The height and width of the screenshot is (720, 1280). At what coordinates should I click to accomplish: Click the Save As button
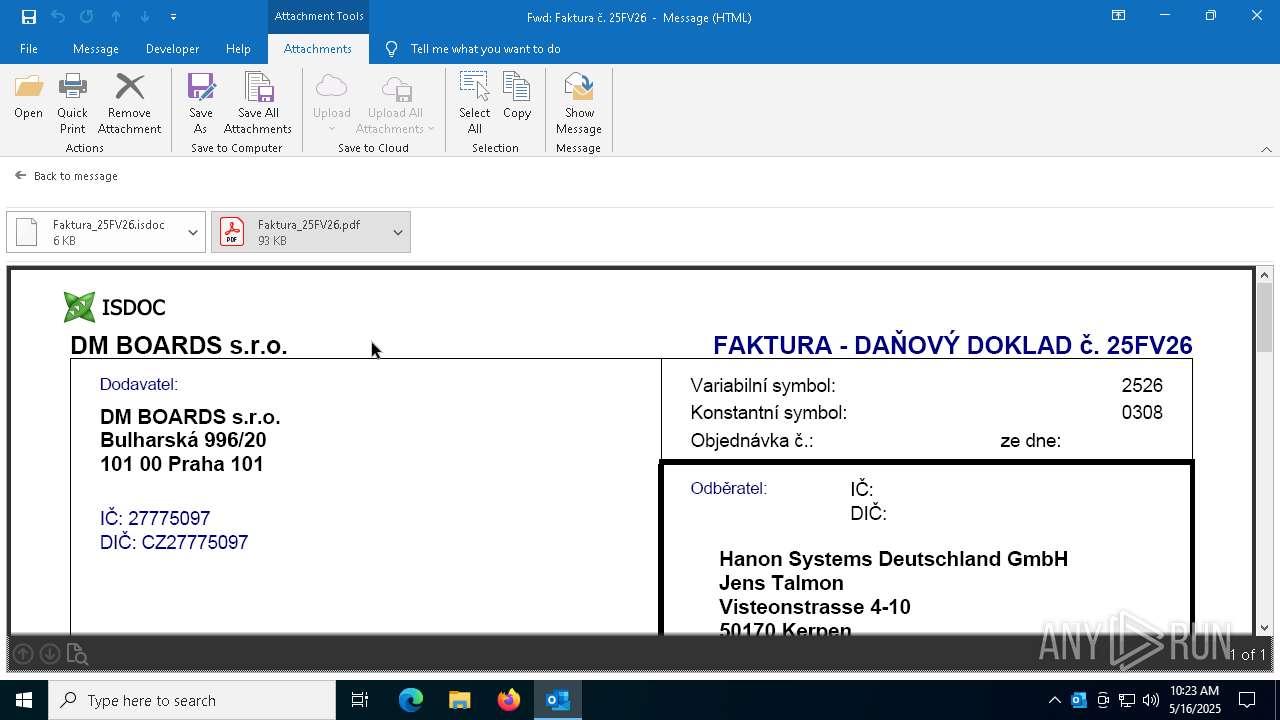point(201,102)
